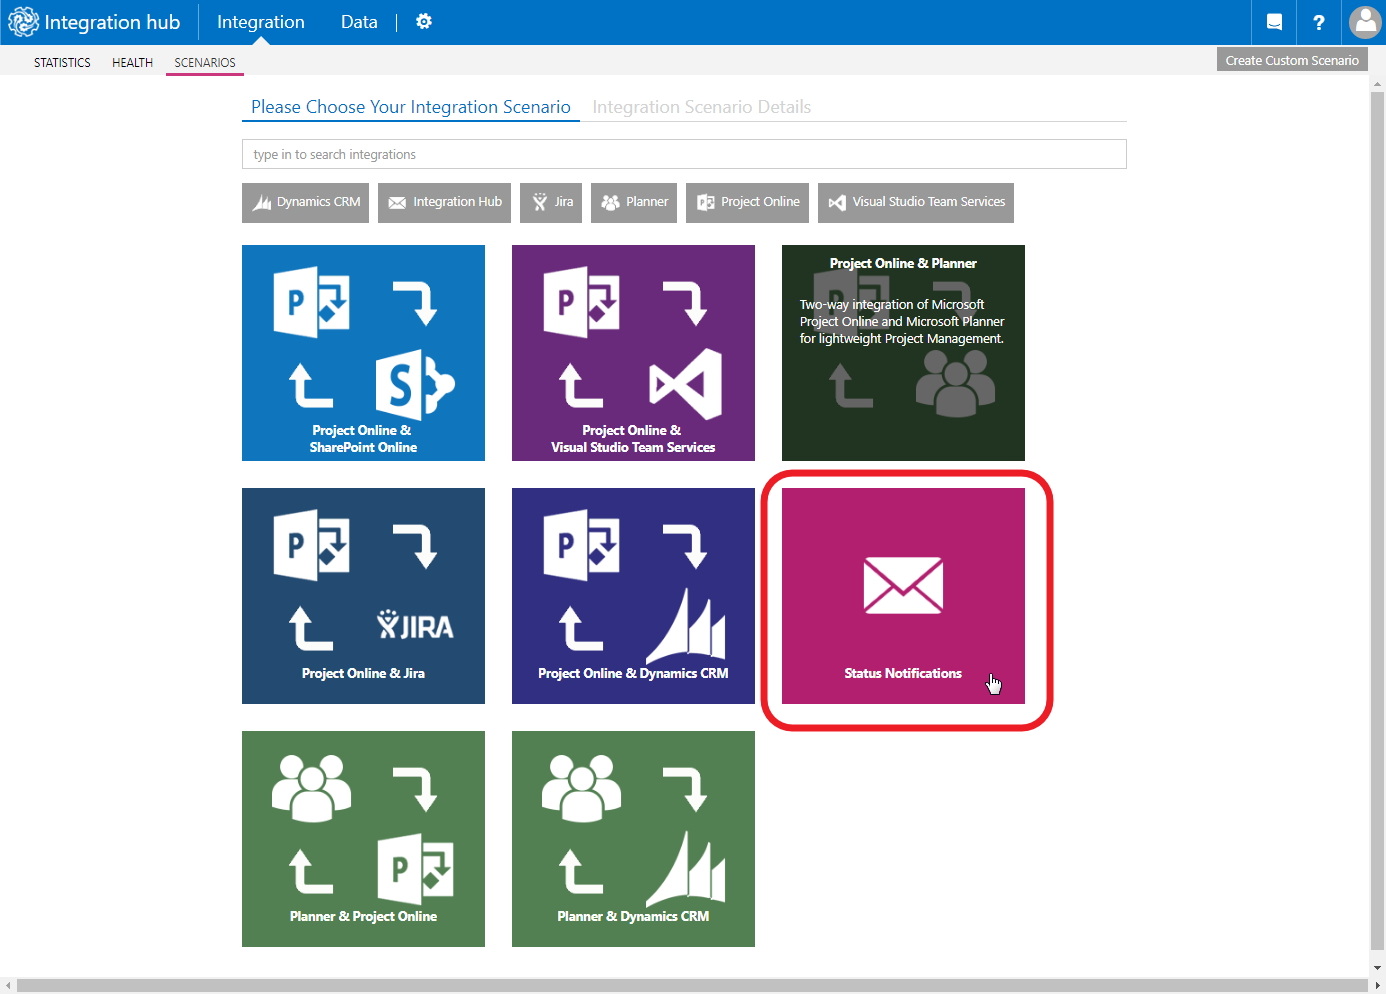Click scroll right arrow on horizontal scrollbar
Image resolution: width=1386 pixels, height=994 pixels.
pos(1377,986)
